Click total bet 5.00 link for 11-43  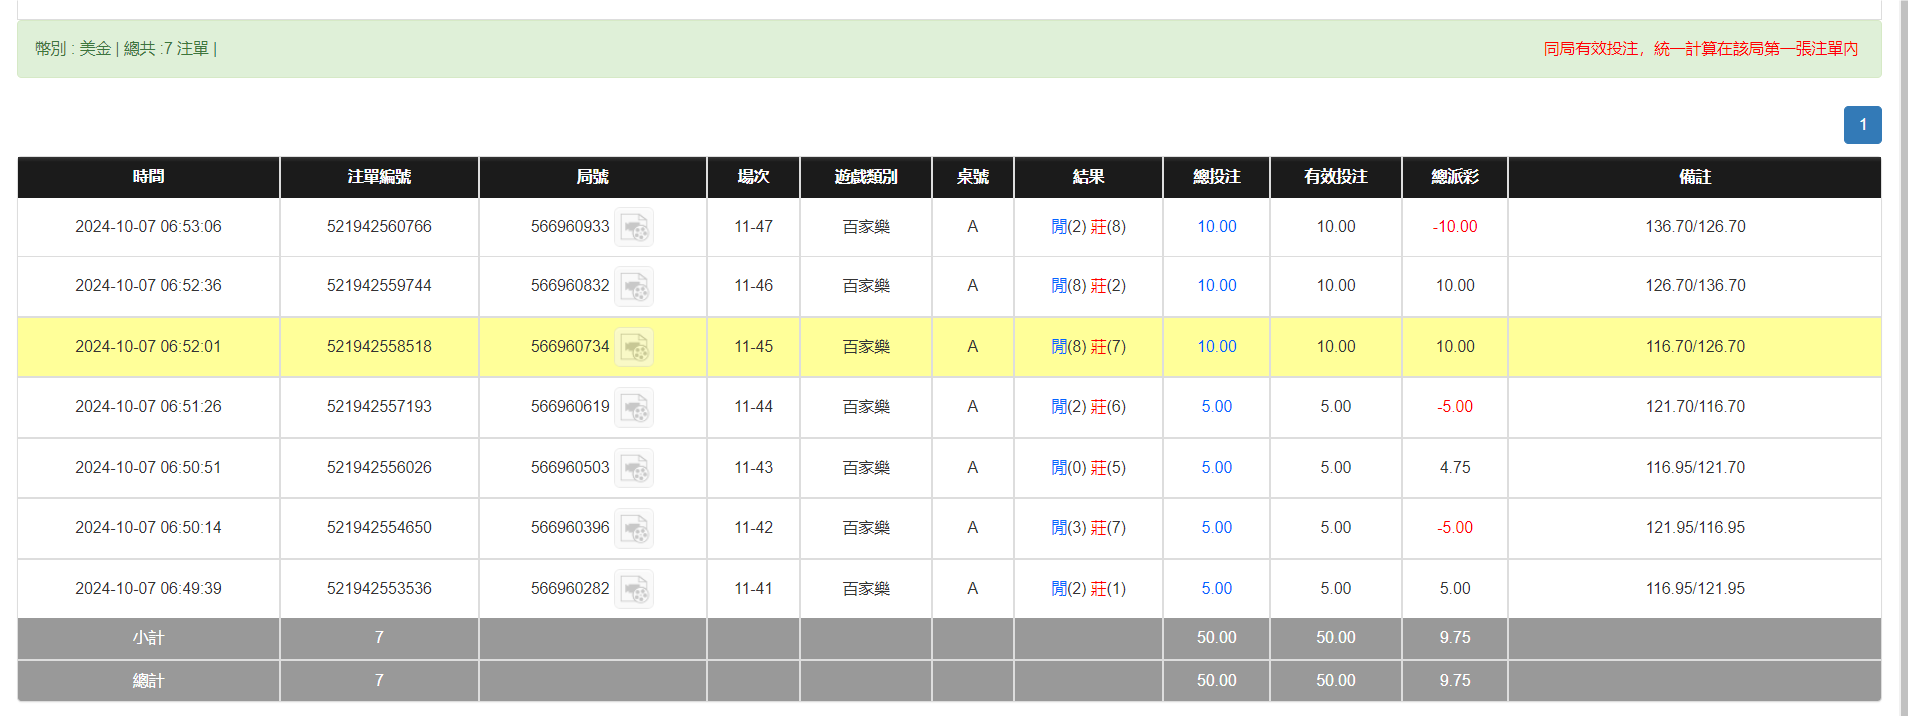(1216, 468)
